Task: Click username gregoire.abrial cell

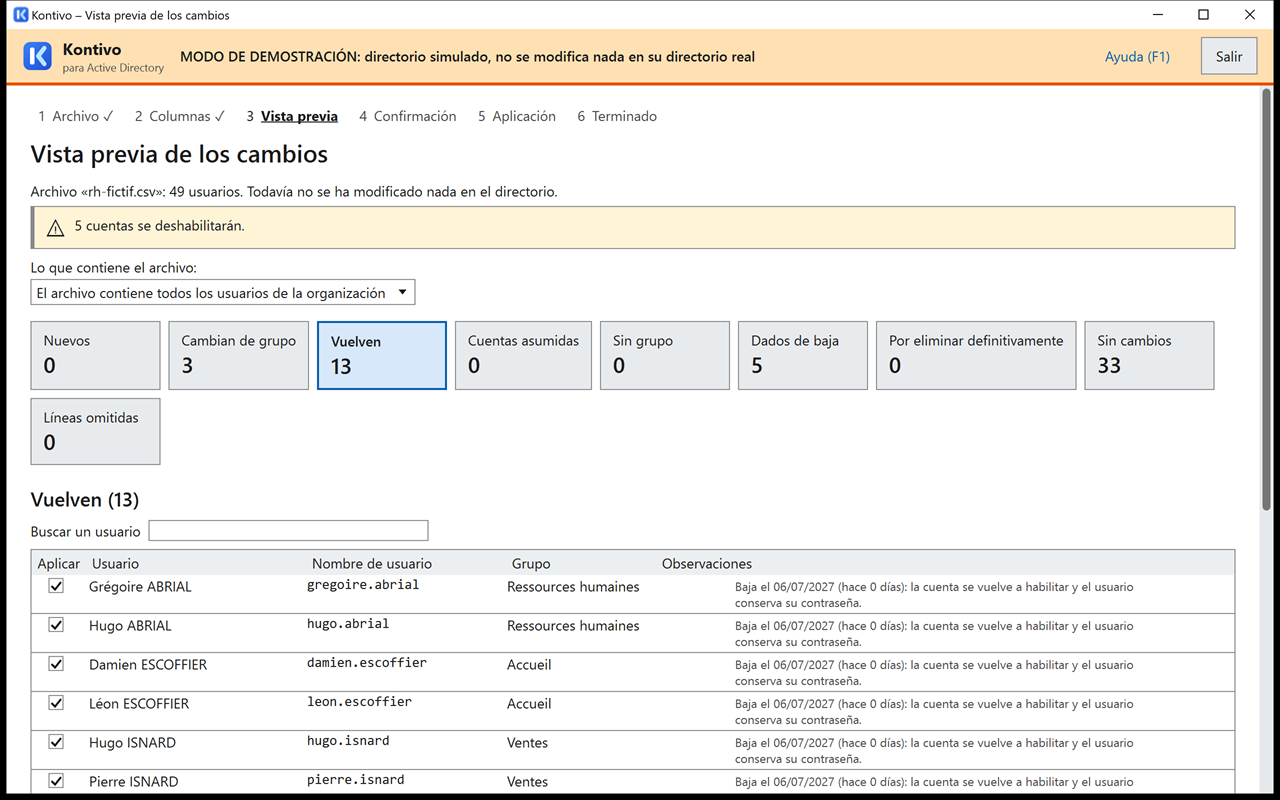Action: [x=363, y=585]
